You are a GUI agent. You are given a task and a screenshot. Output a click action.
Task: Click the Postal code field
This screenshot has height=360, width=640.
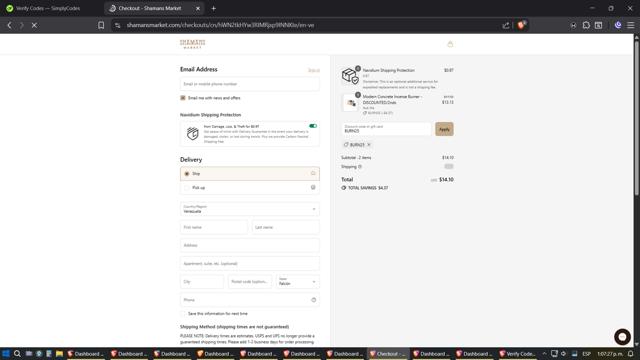(250, 282)
